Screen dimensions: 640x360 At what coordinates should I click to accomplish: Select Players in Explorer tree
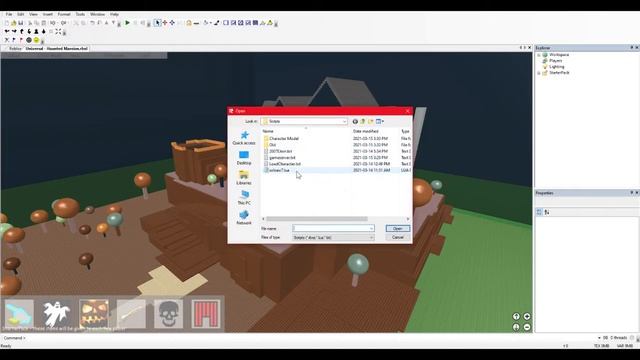556,60
